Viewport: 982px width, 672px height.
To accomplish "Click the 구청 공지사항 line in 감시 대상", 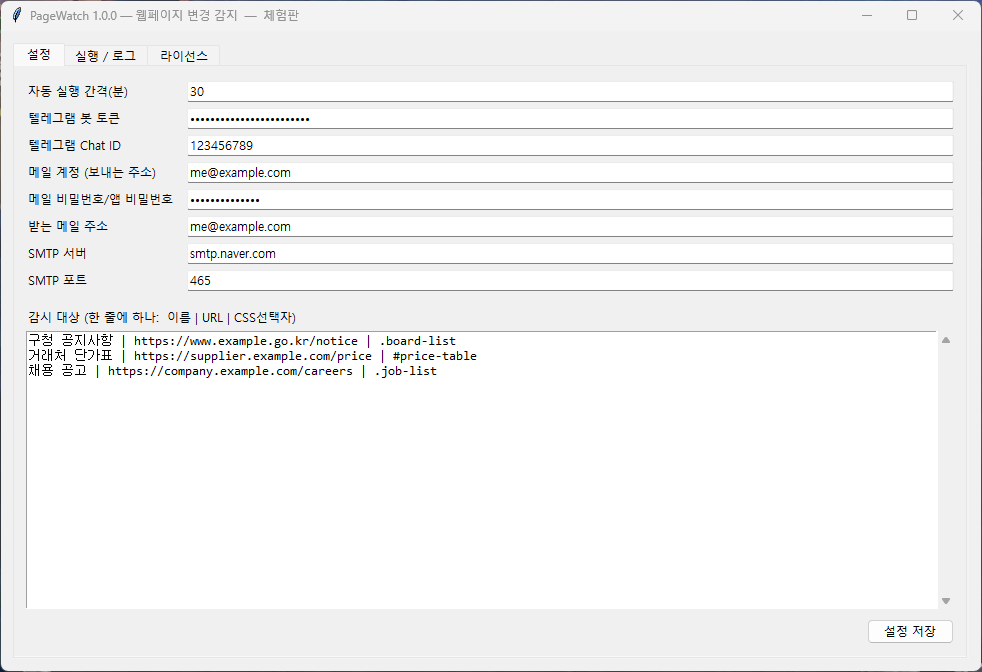I will (242, 341).
